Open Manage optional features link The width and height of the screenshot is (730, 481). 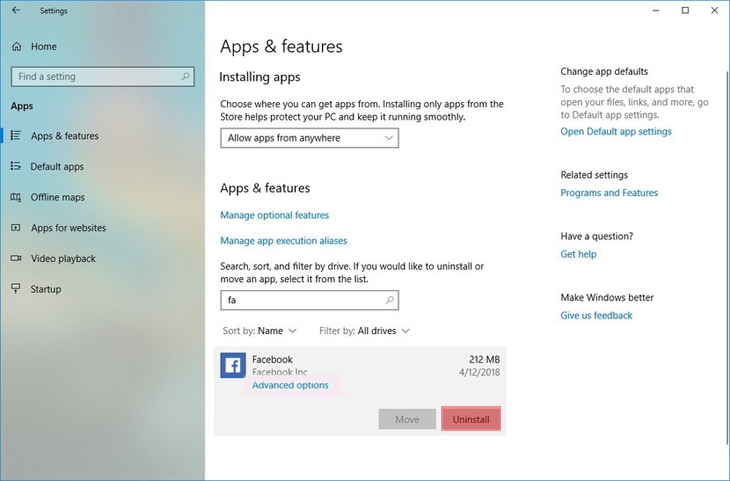pyautogui.click(x=274, y=215)
